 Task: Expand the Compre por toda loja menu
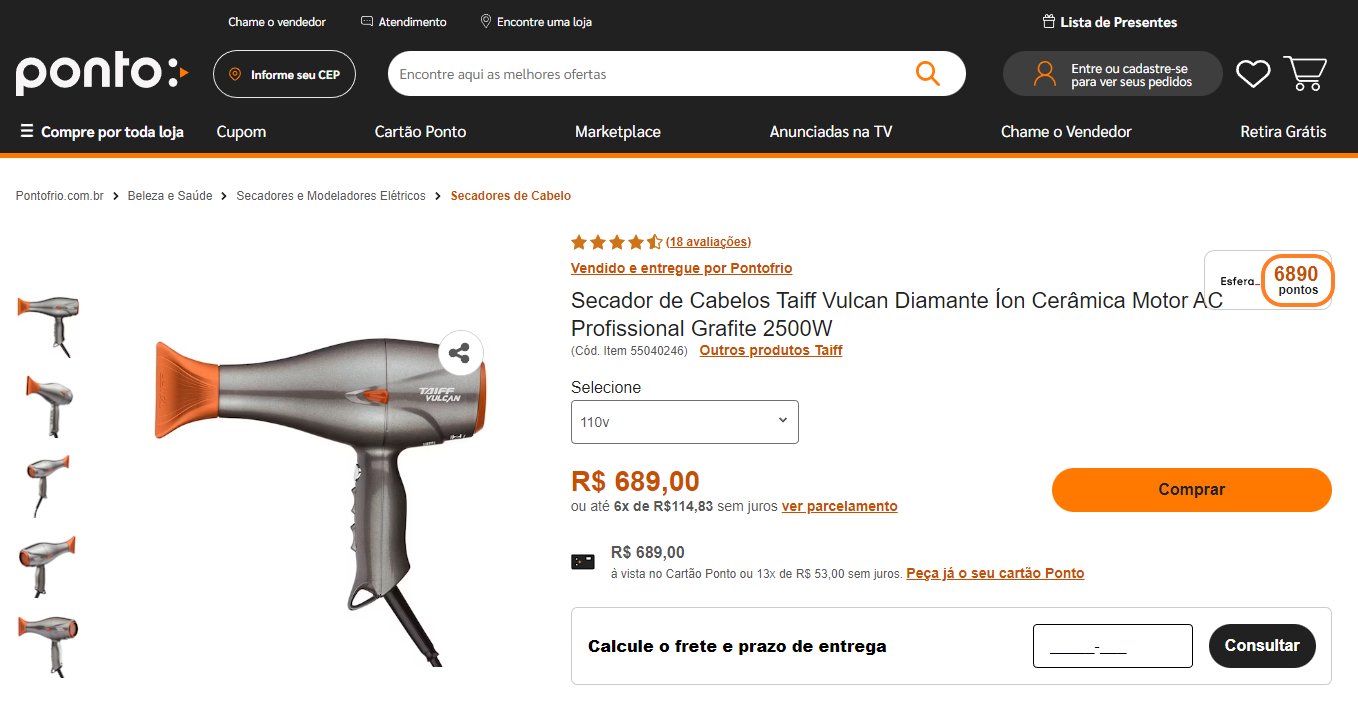(x=102, y=131)
